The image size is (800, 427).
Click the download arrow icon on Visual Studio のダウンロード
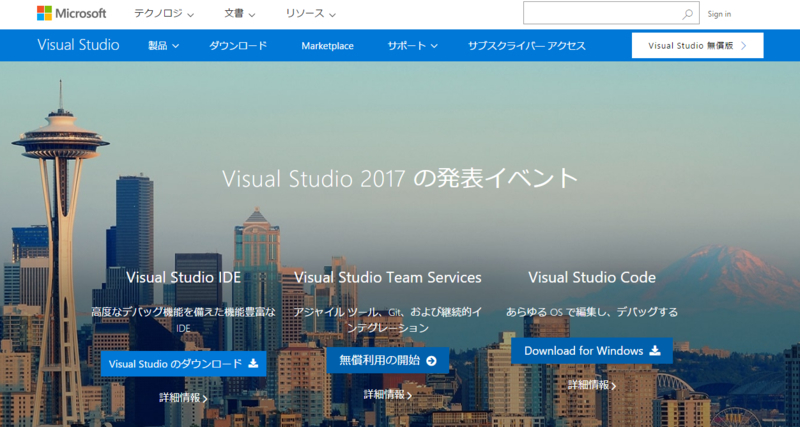(253, 364)
